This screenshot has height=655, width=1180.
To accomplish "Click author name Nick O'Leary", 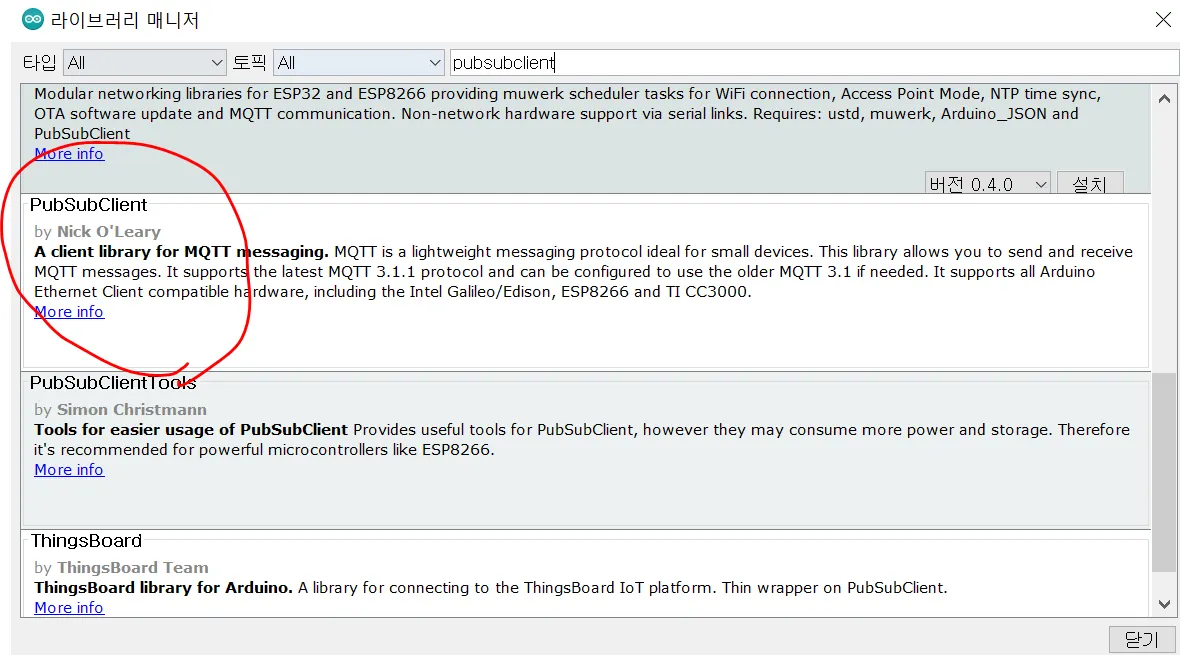I will 109,232.
